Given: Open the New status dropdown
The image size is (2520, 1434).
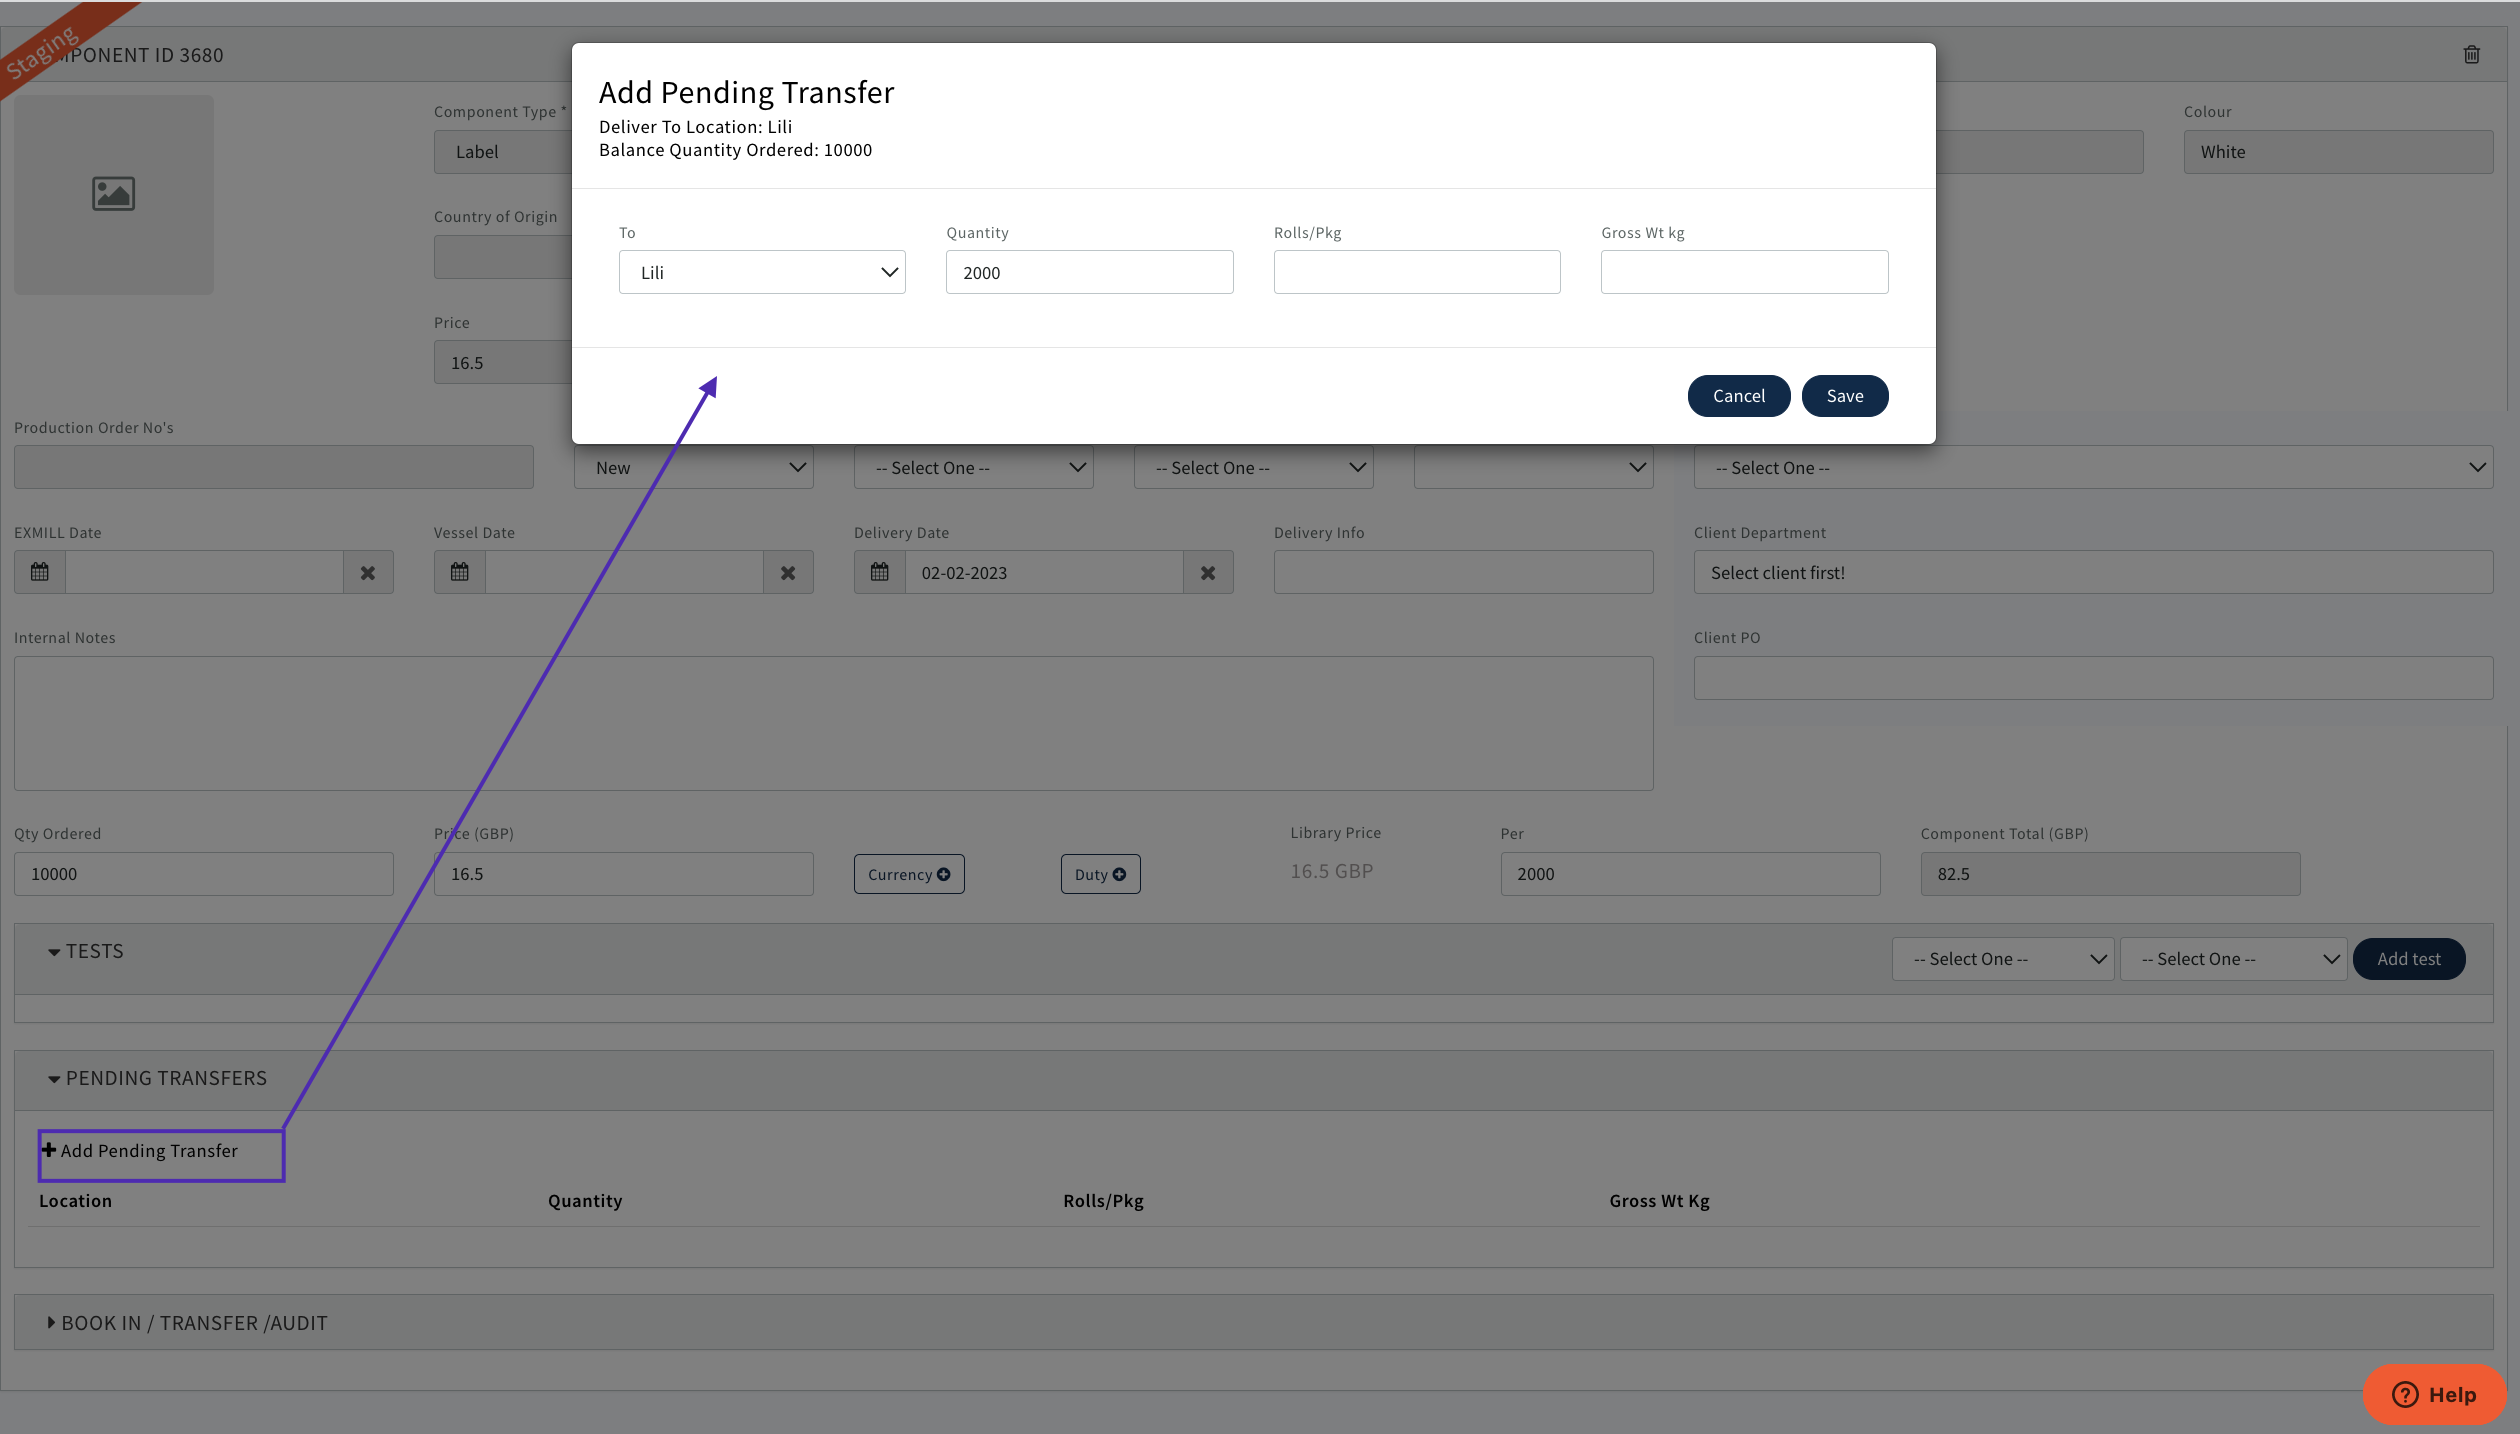Looking at the screenshot, I should pyautogui.click(x=693, y=466).
